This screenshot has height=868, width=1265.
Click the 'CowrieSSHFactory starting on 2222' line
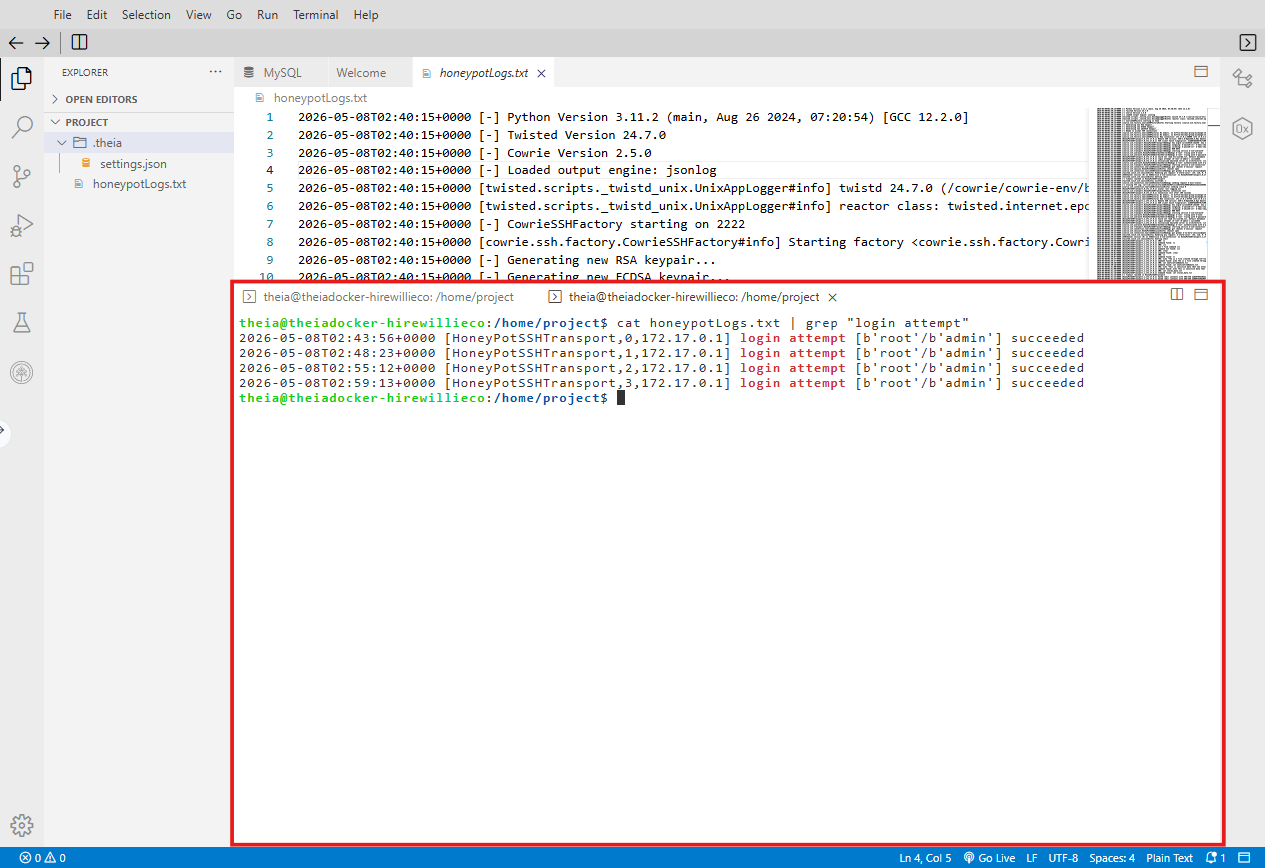click(521, 224)
